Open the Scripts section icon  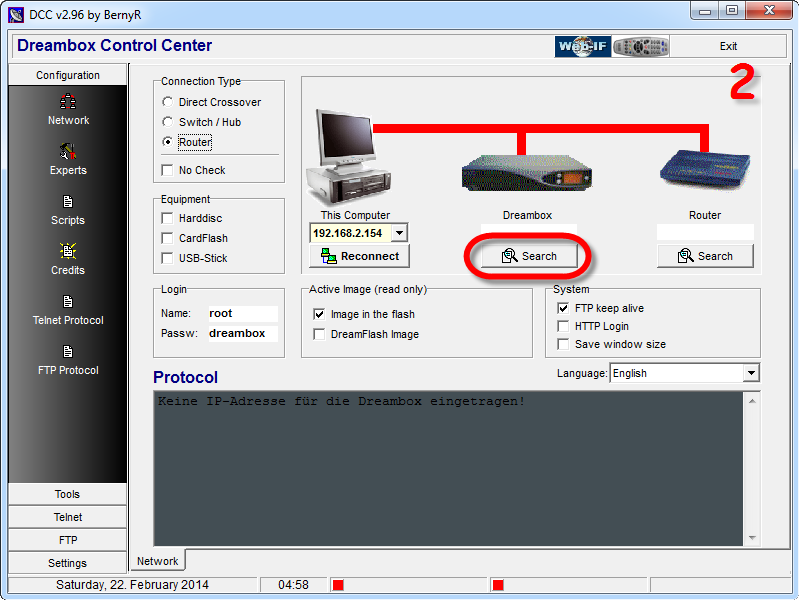68,202
